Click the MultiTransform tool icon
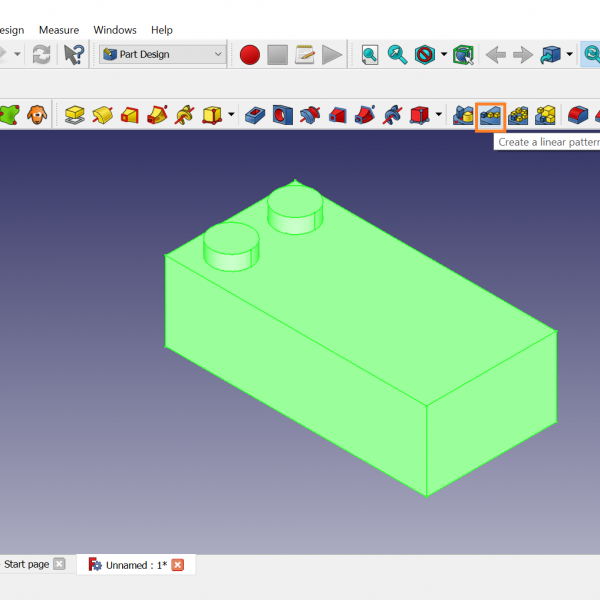 click(545, 115)
